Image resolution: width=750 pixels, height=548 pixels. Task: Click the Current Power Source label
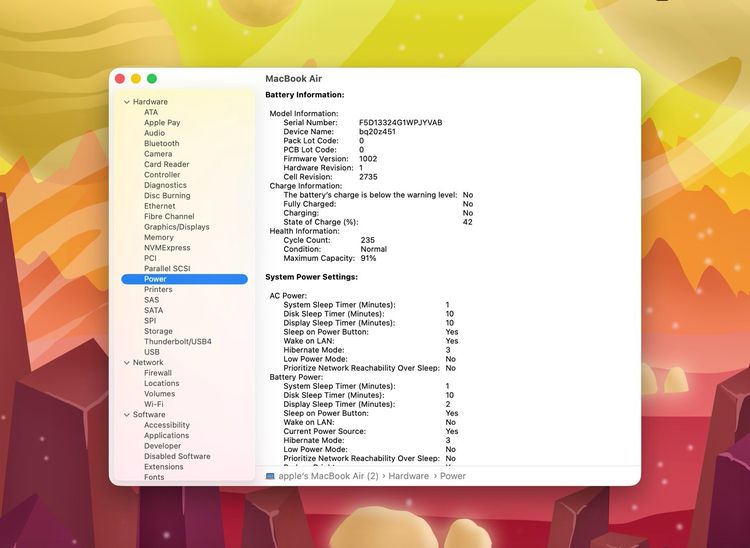[324, 431]
